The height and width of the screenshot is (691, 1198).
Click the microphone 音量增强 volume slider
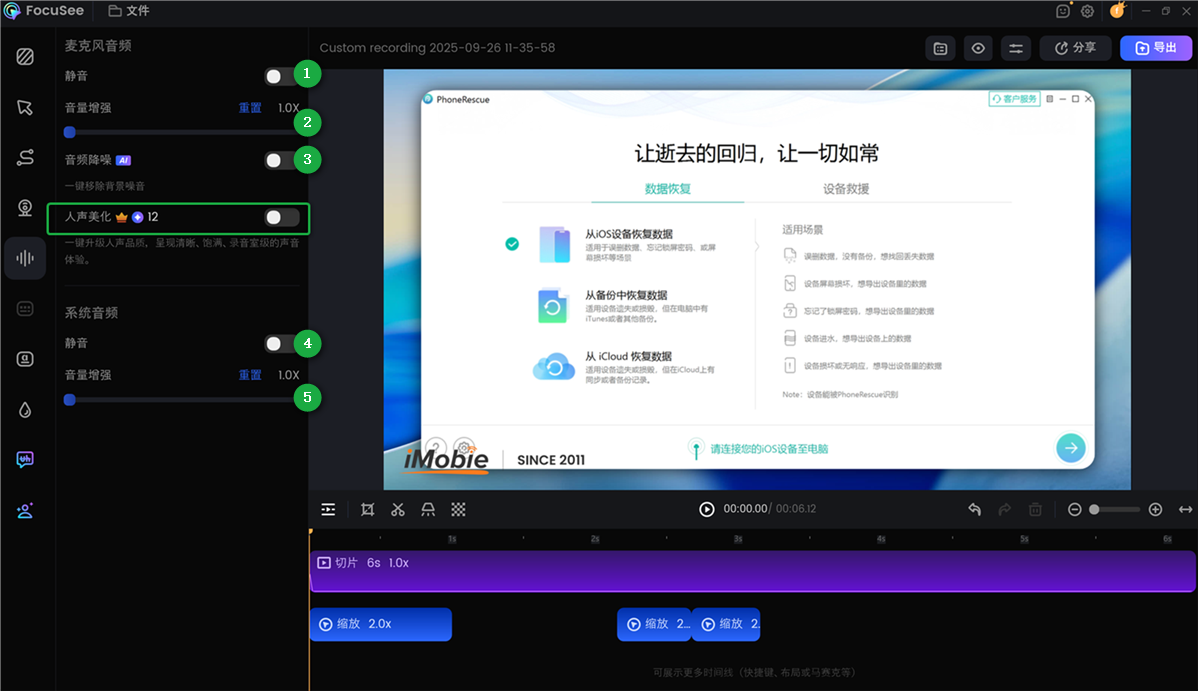pyautogui.click(x=69, y=131)
